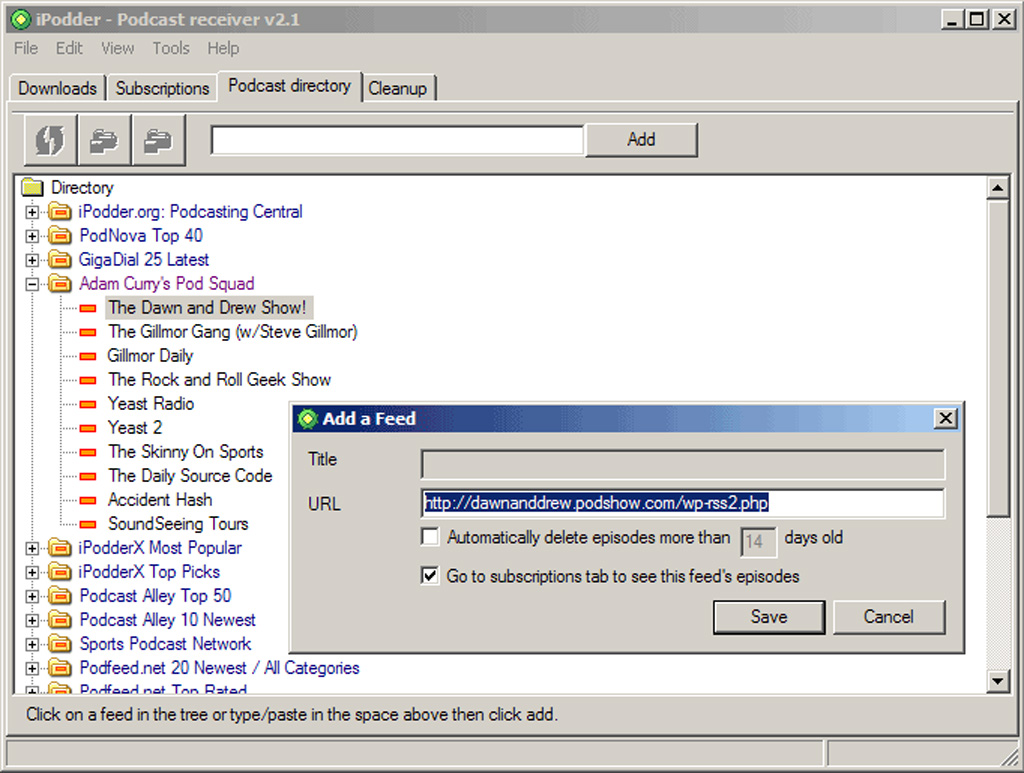The height and width of the screenshot is (773, 1024).
Task: Uncheck go to subscriptions tab option
Action: (x=430, y=576)
